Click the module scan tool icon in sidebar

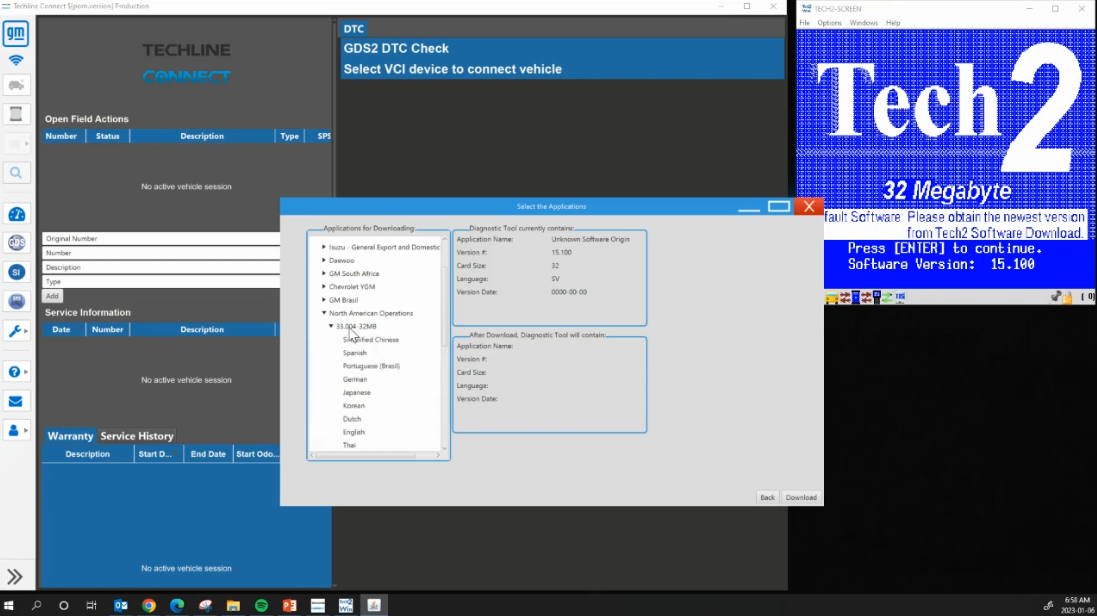[x=15, y=114]
